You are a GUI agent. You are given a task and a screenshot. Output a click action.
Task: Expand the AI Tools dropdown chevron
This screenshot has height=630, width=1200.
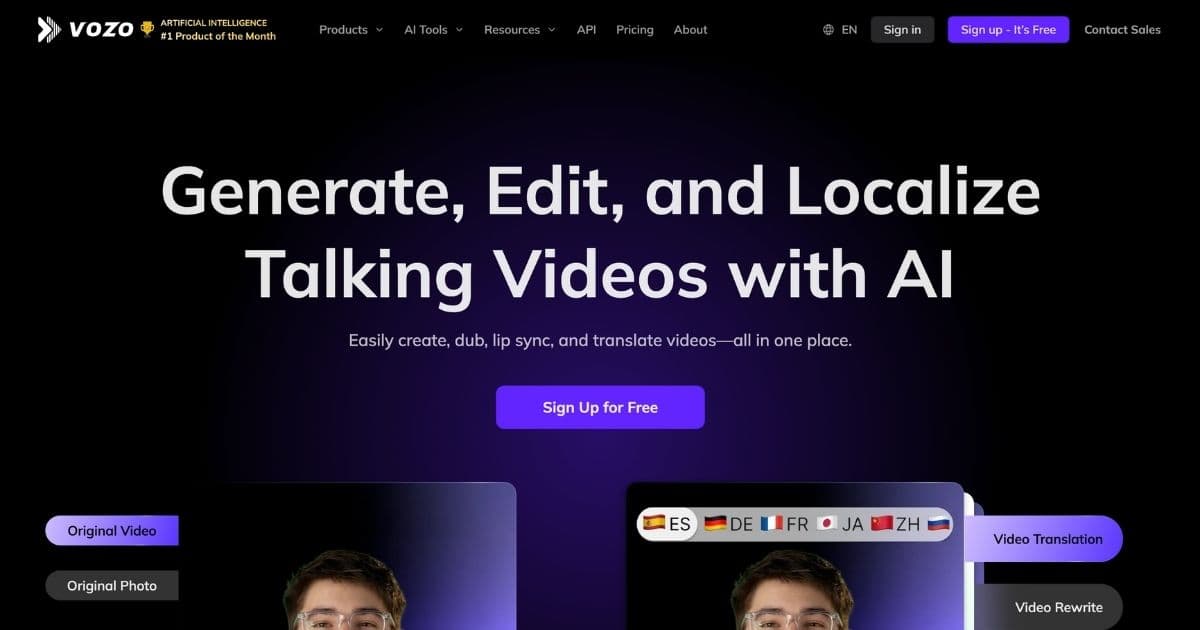click(x=459, y=30)
